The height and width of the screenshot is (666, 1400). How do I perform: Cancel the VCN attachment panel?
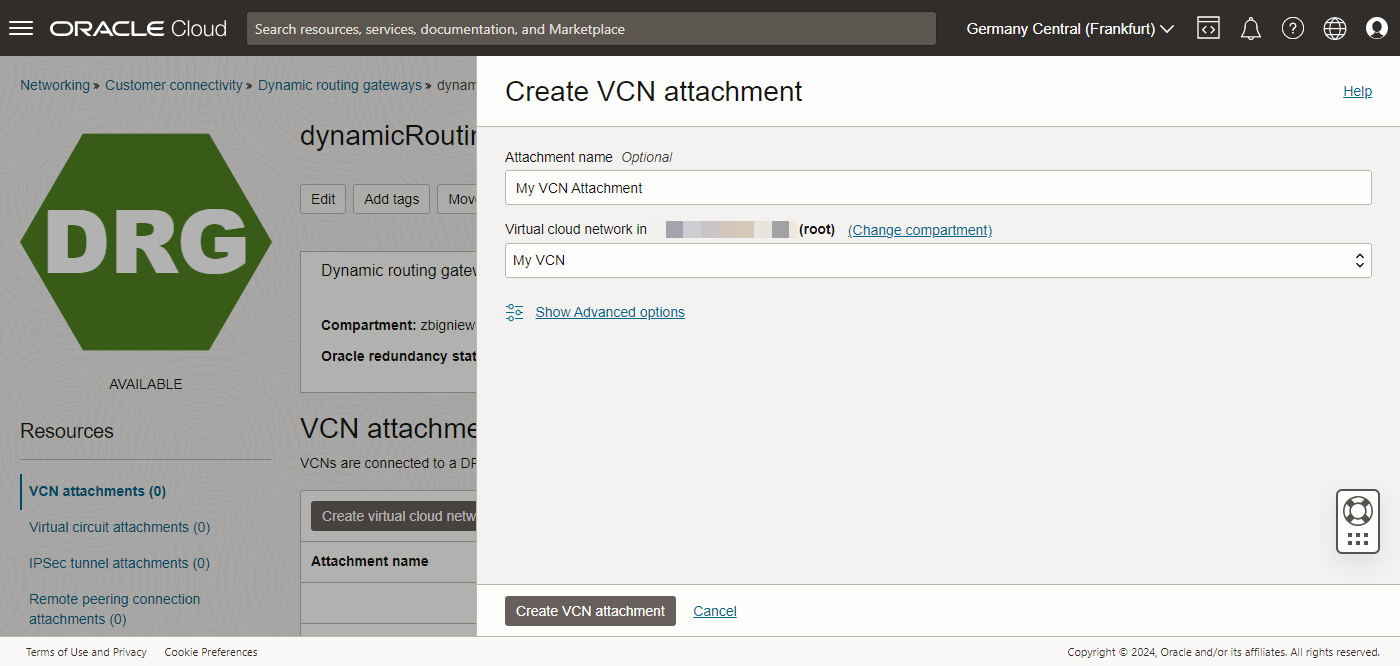715,611
